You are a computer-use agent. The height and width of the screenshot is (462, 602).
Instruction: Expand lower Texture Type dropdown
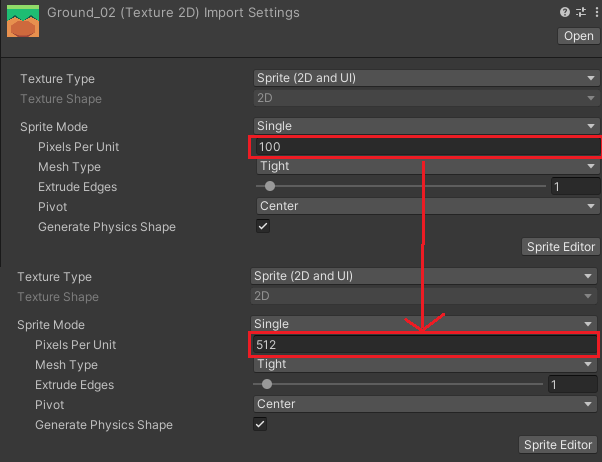pos(423,277)
